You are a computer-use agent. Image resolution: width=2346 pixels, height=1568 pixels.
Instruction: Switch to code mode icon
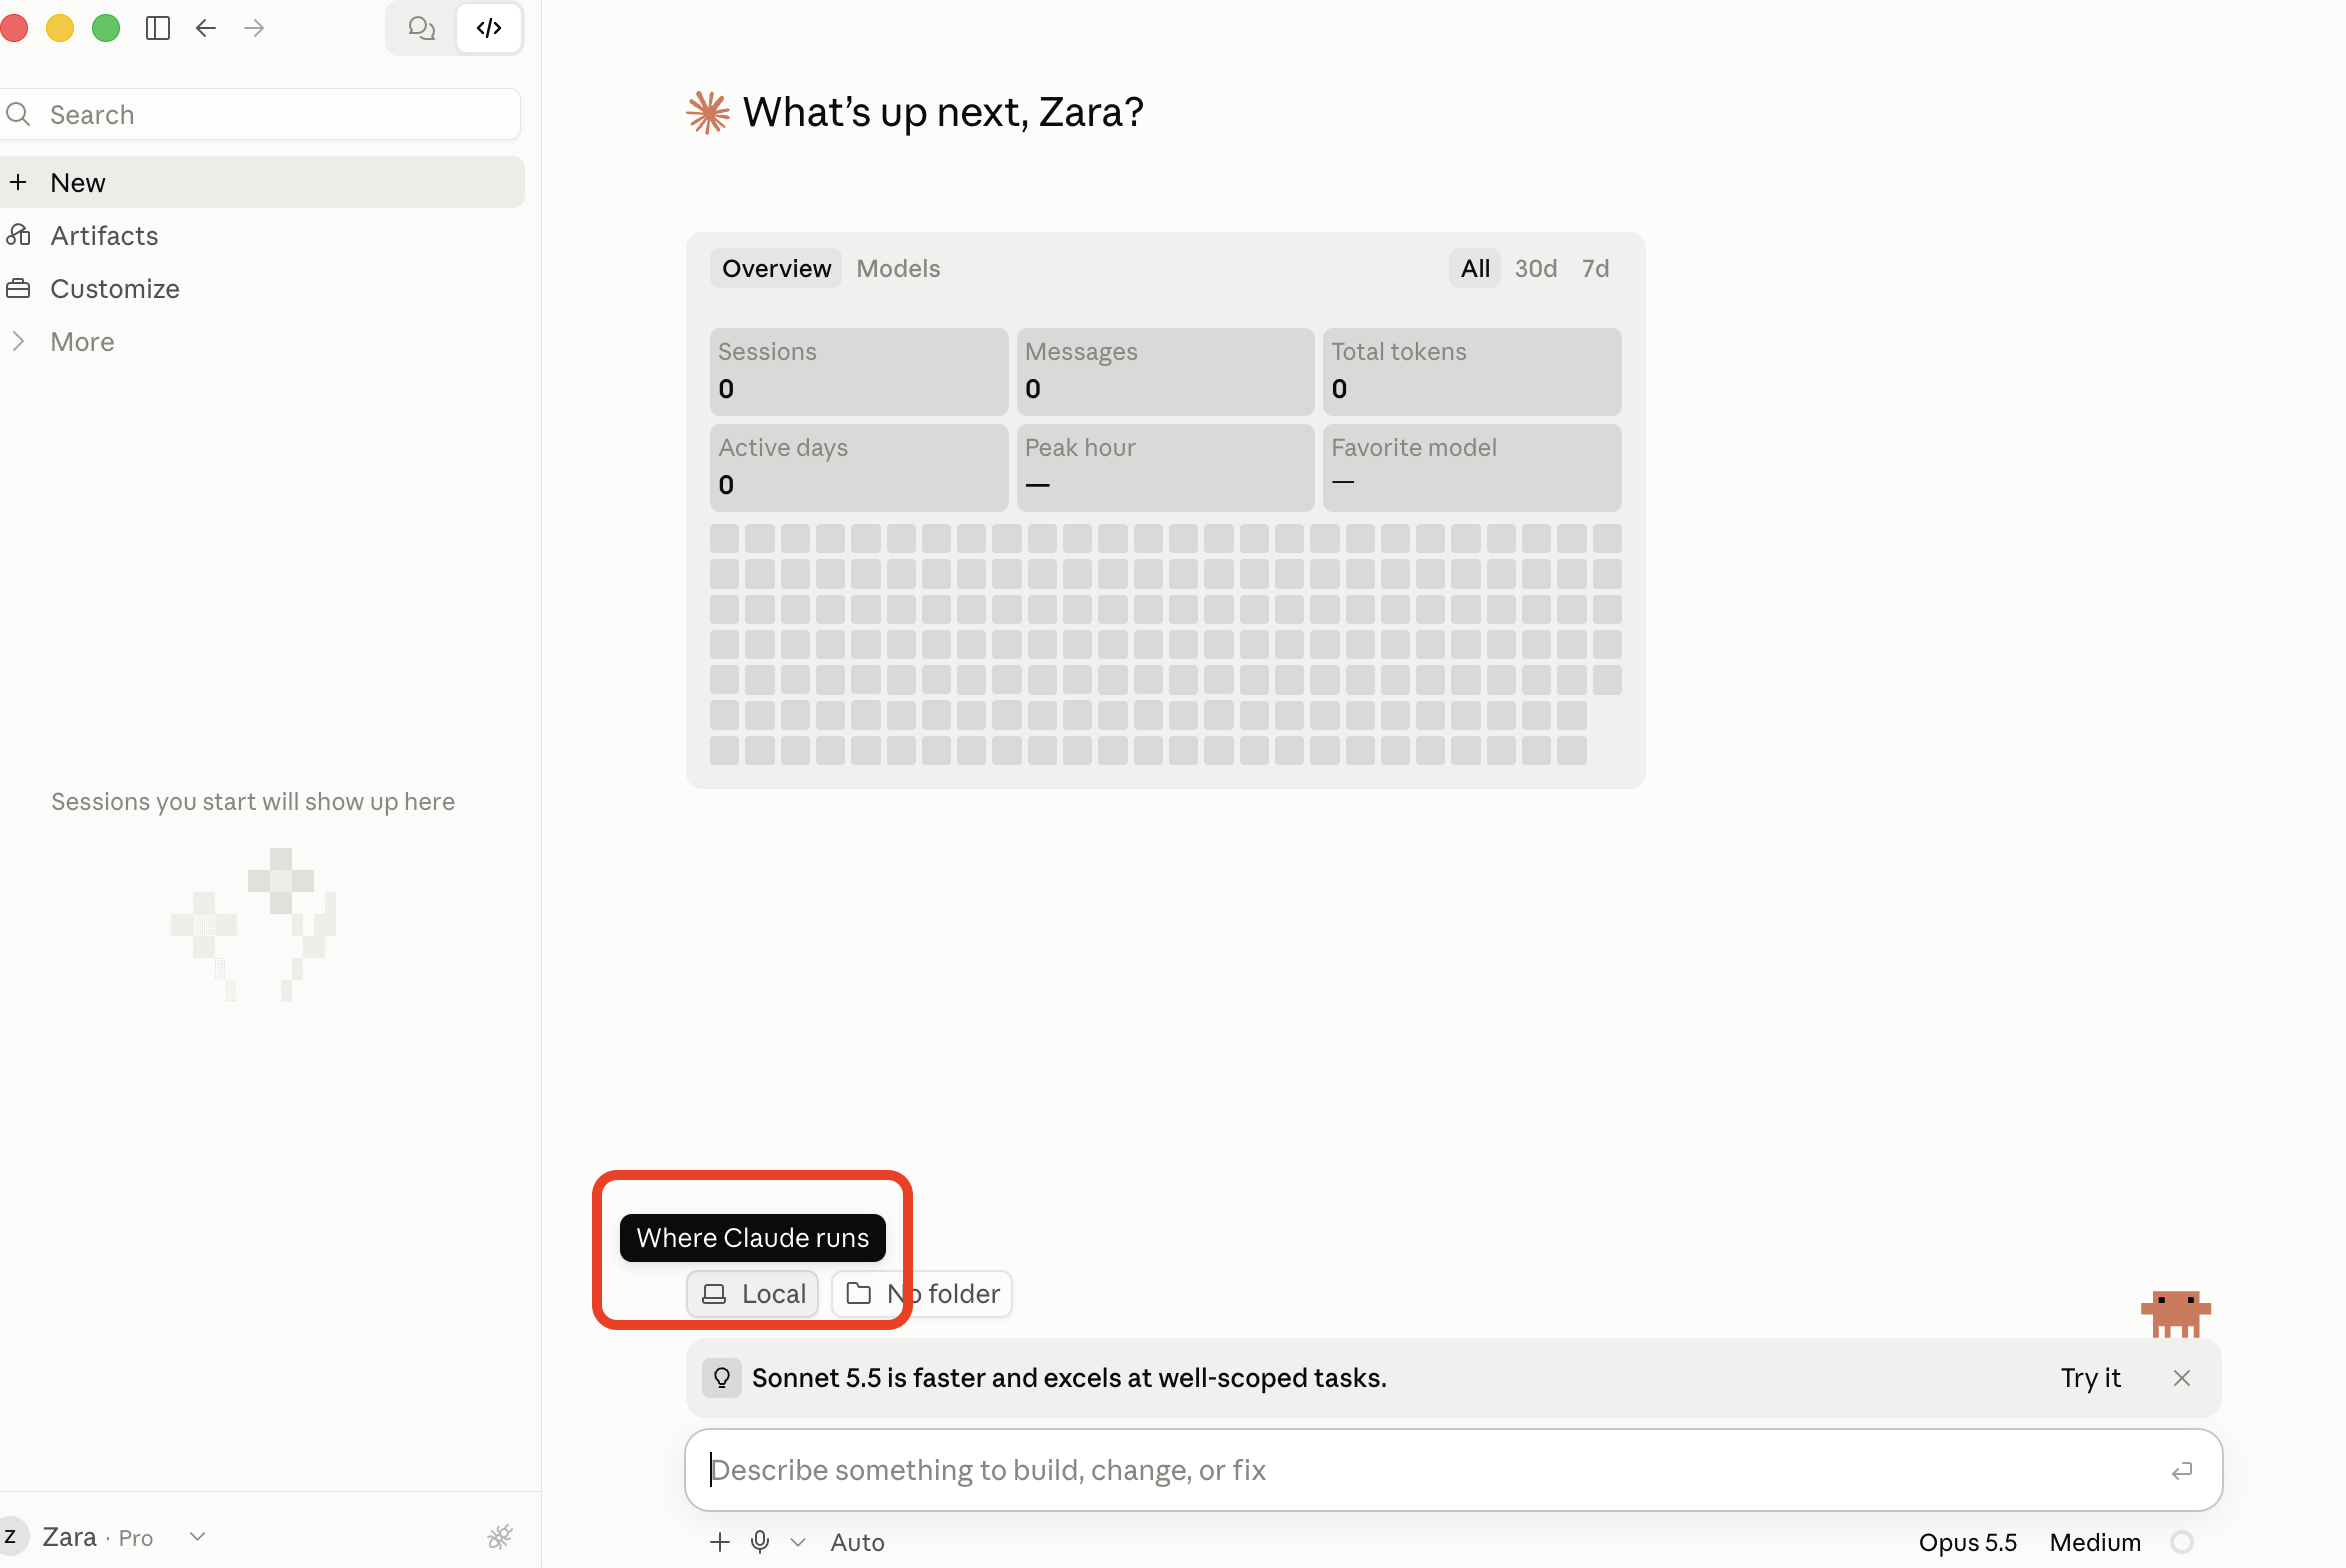[489, 28]
